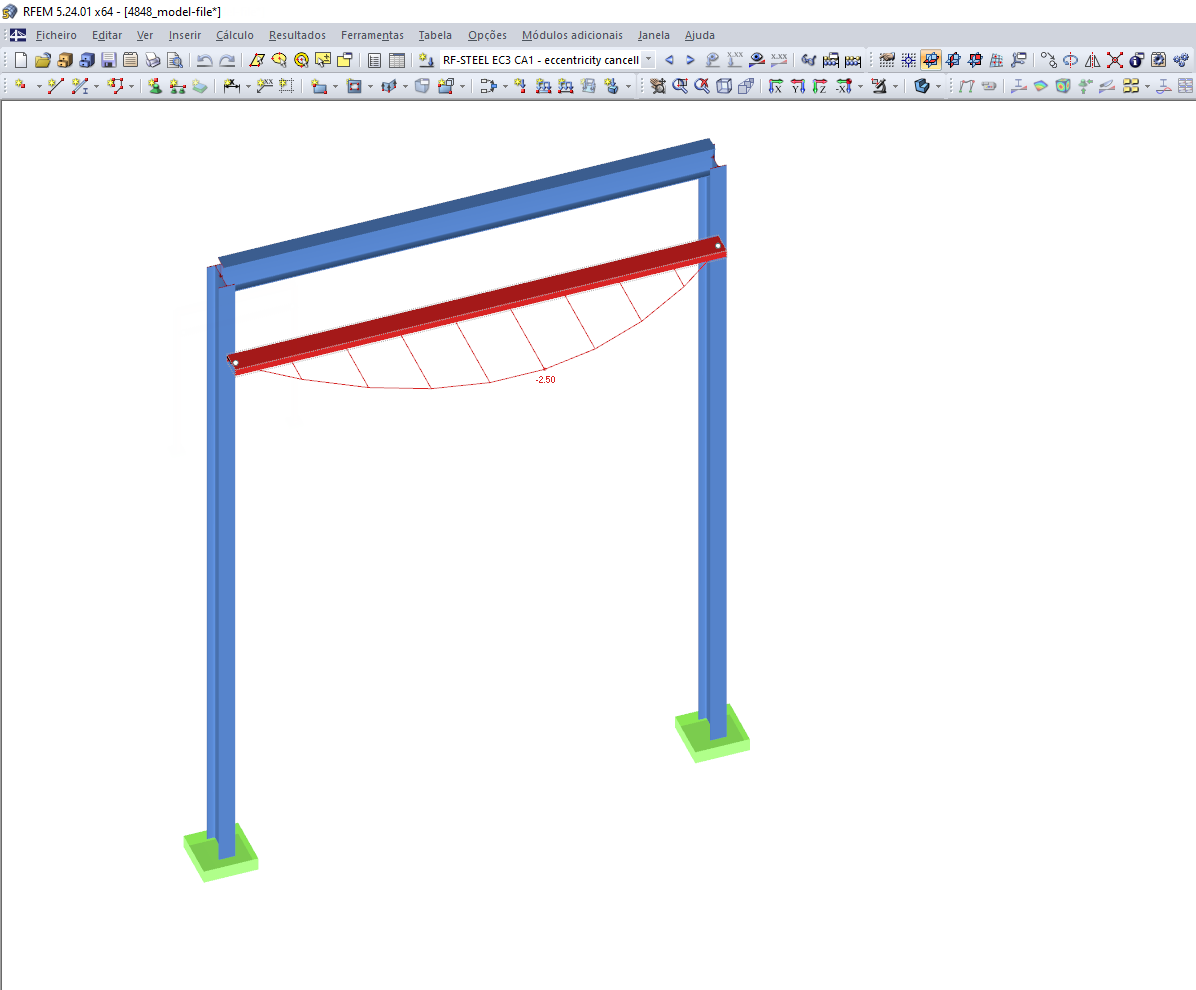
Task: Click the info icon in the top toolbar
Action: (x=1137, y=59)
